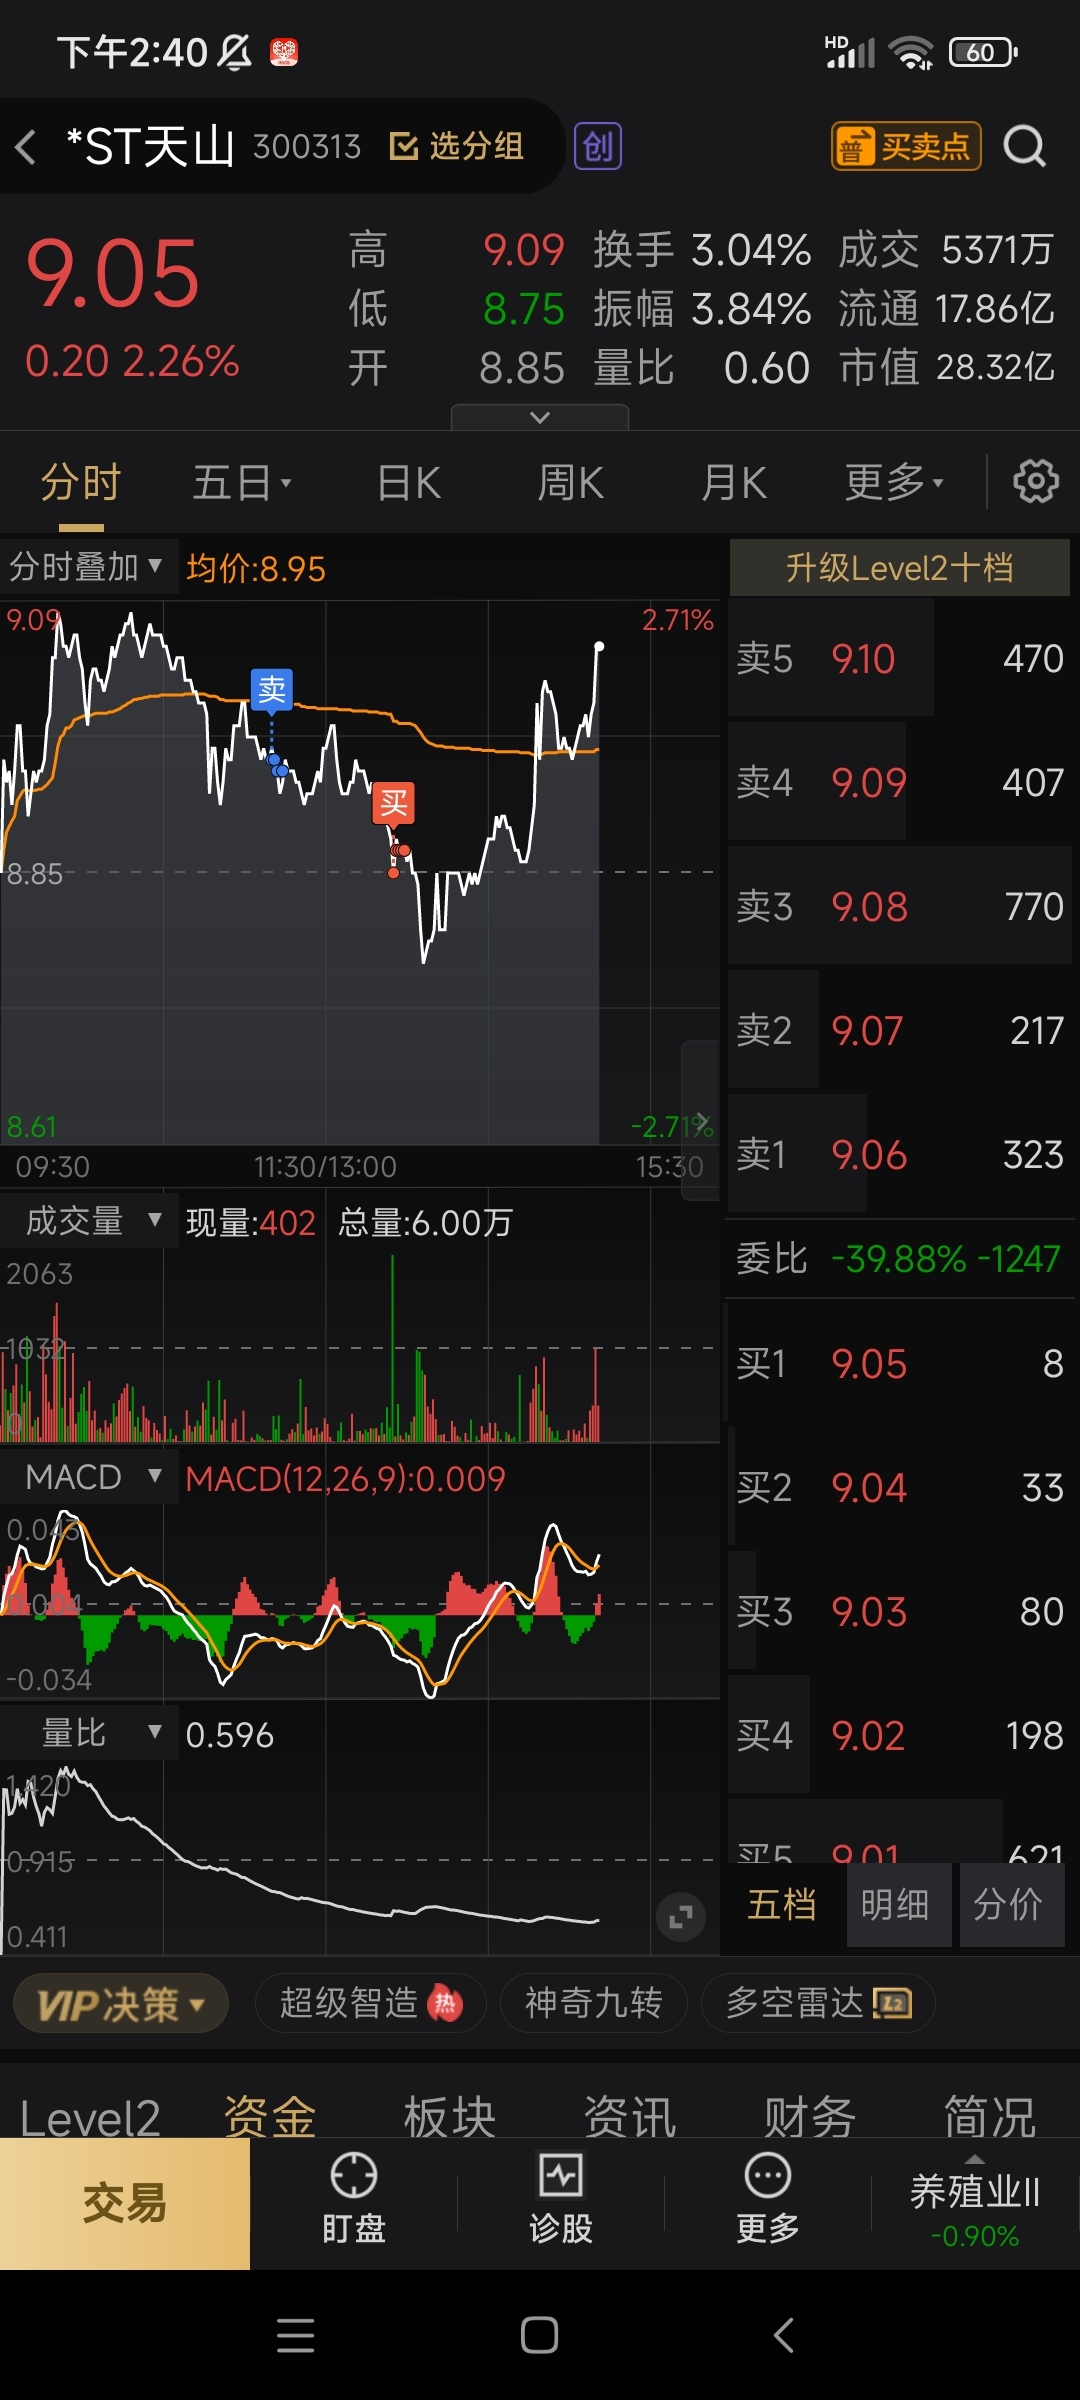This screenshot has height=2400, width=1080.
Task: Open the 更多 chart period dropdown
Action: 893,483
